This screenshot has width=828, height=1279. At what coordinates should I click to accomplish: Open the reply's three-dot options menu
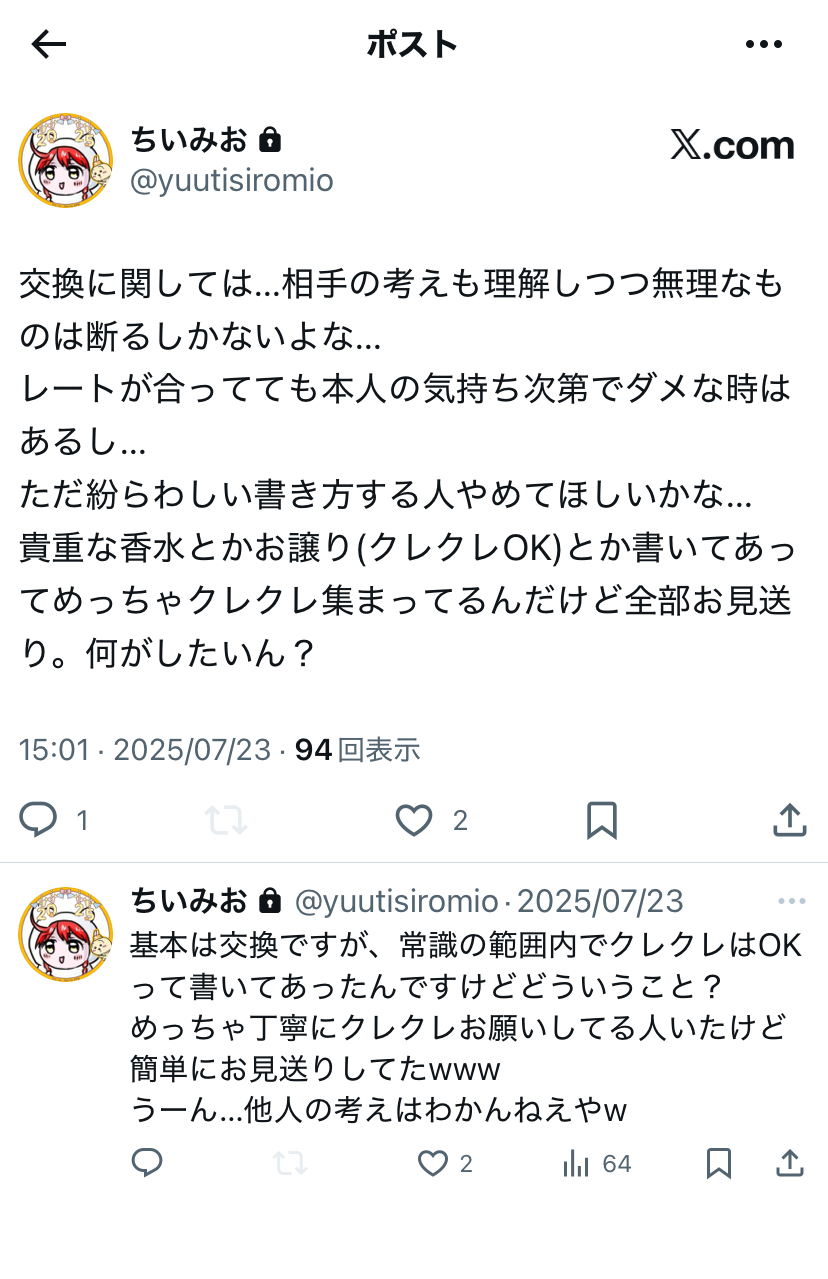click(x=791, y=901)
